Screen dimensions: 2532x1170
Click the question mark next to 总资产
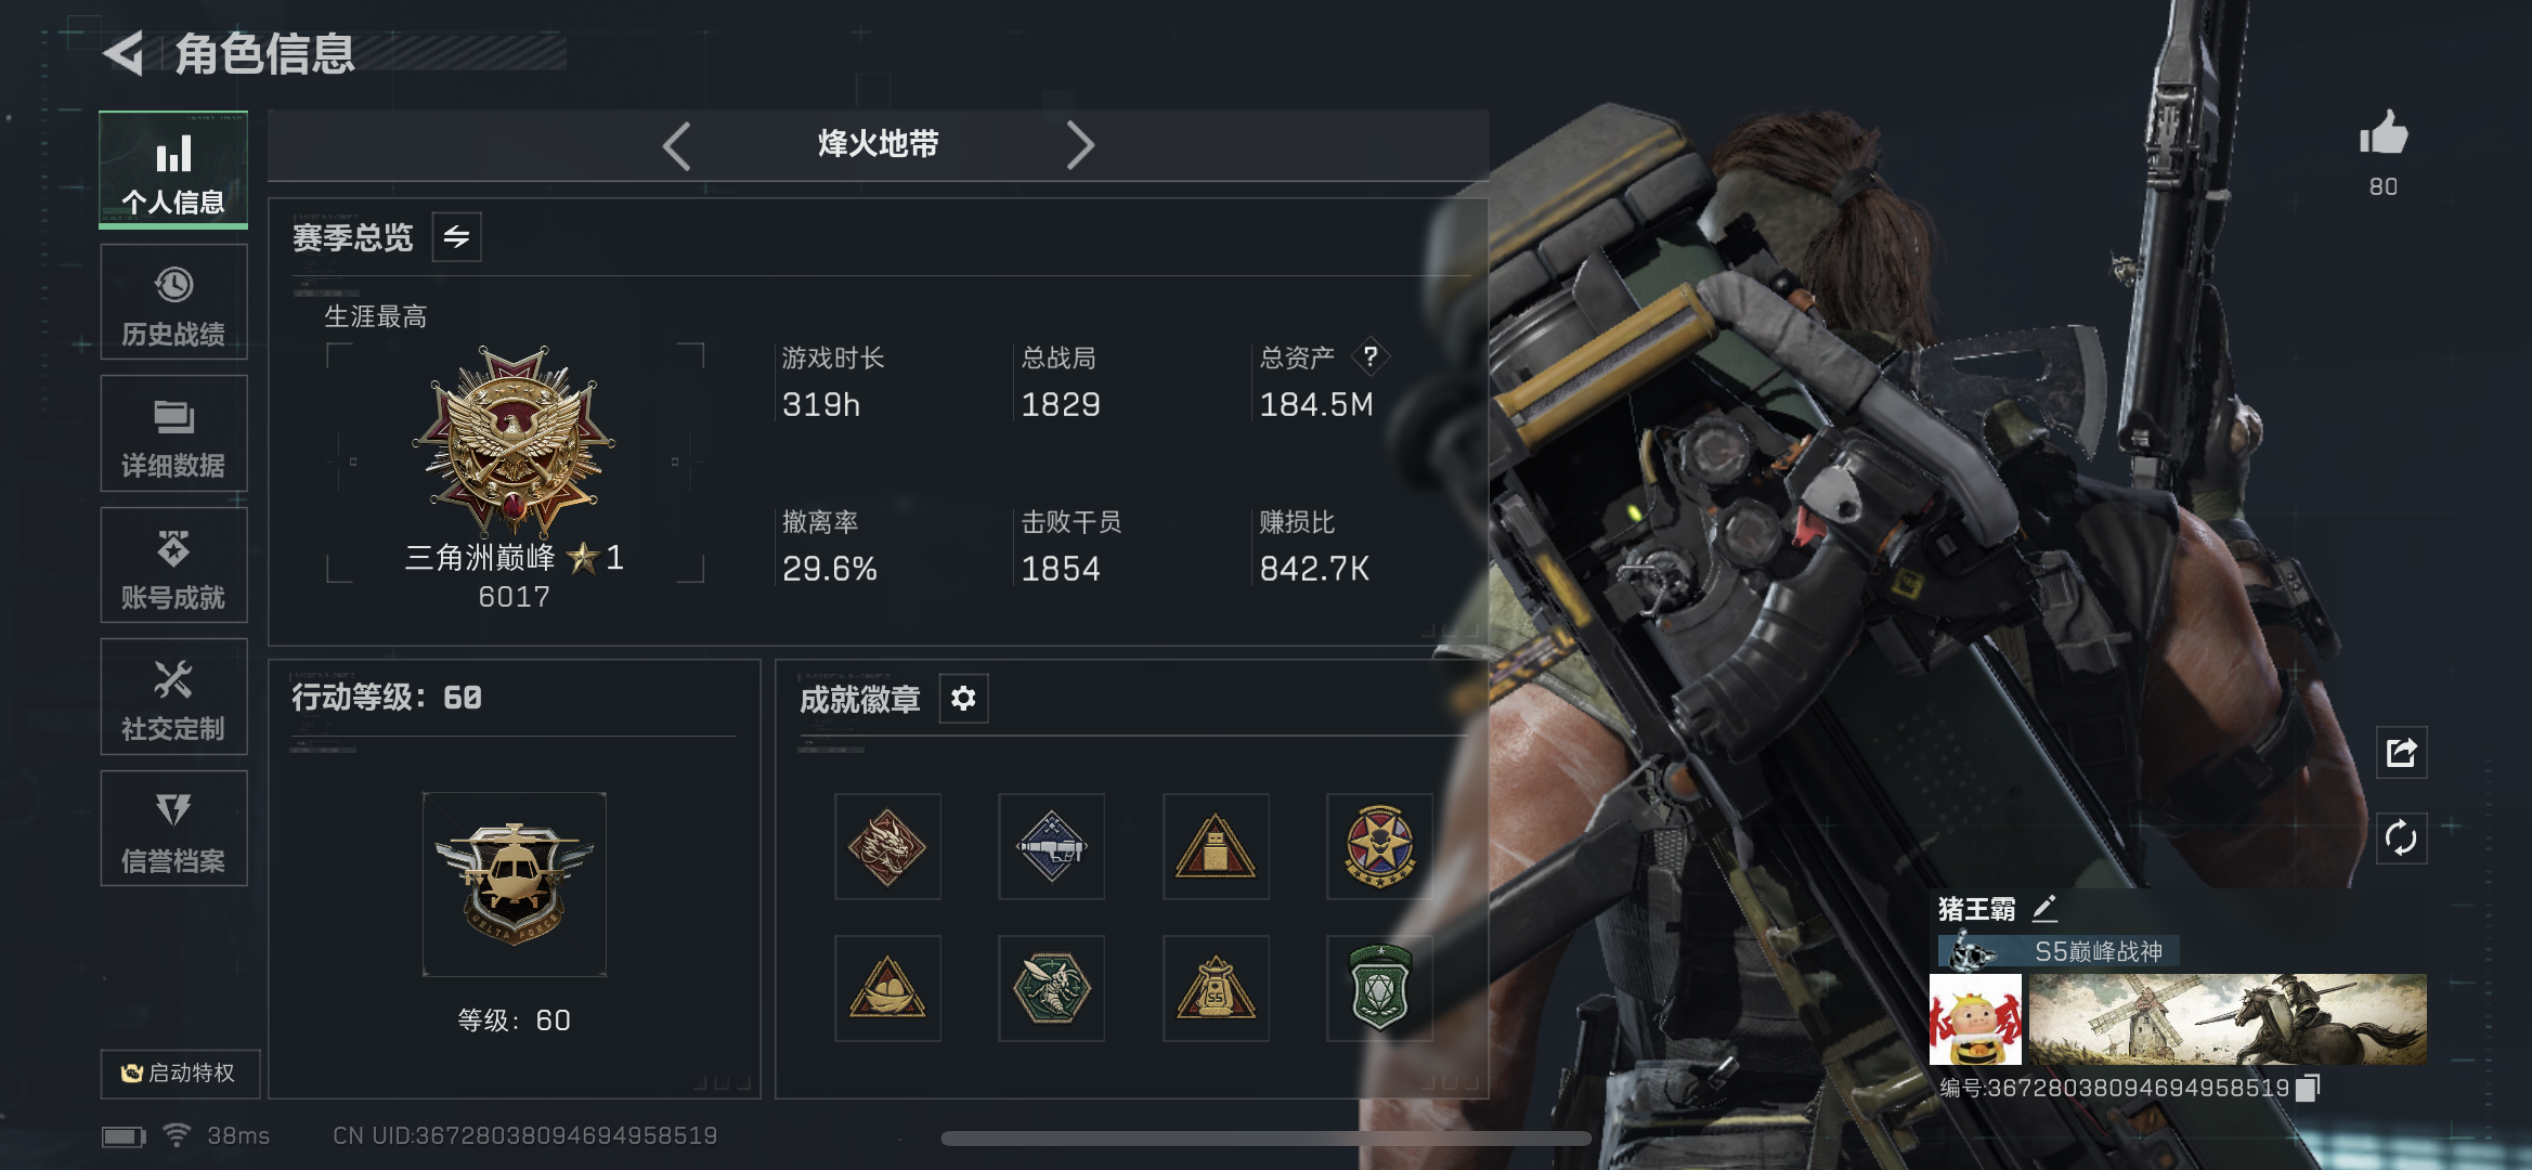pyautogui.click(x=1370, y=356)
